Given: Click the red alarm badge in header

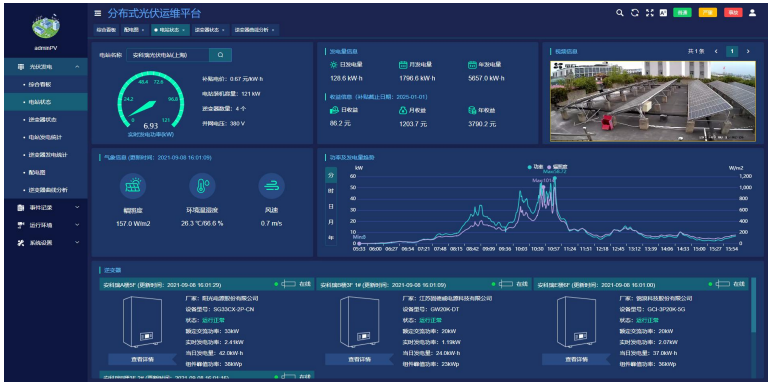Looking at the screenshot, I should 733,13.
